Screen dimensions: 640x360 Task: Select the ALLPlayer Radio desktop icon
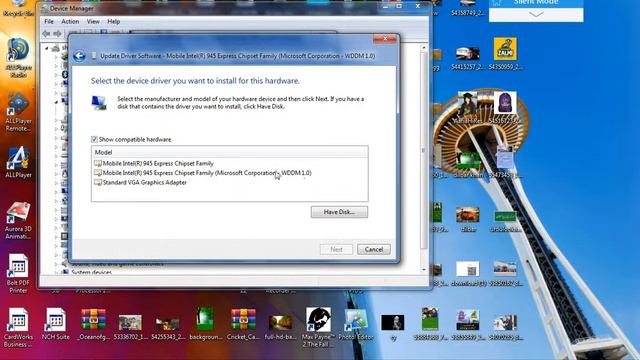18,58
